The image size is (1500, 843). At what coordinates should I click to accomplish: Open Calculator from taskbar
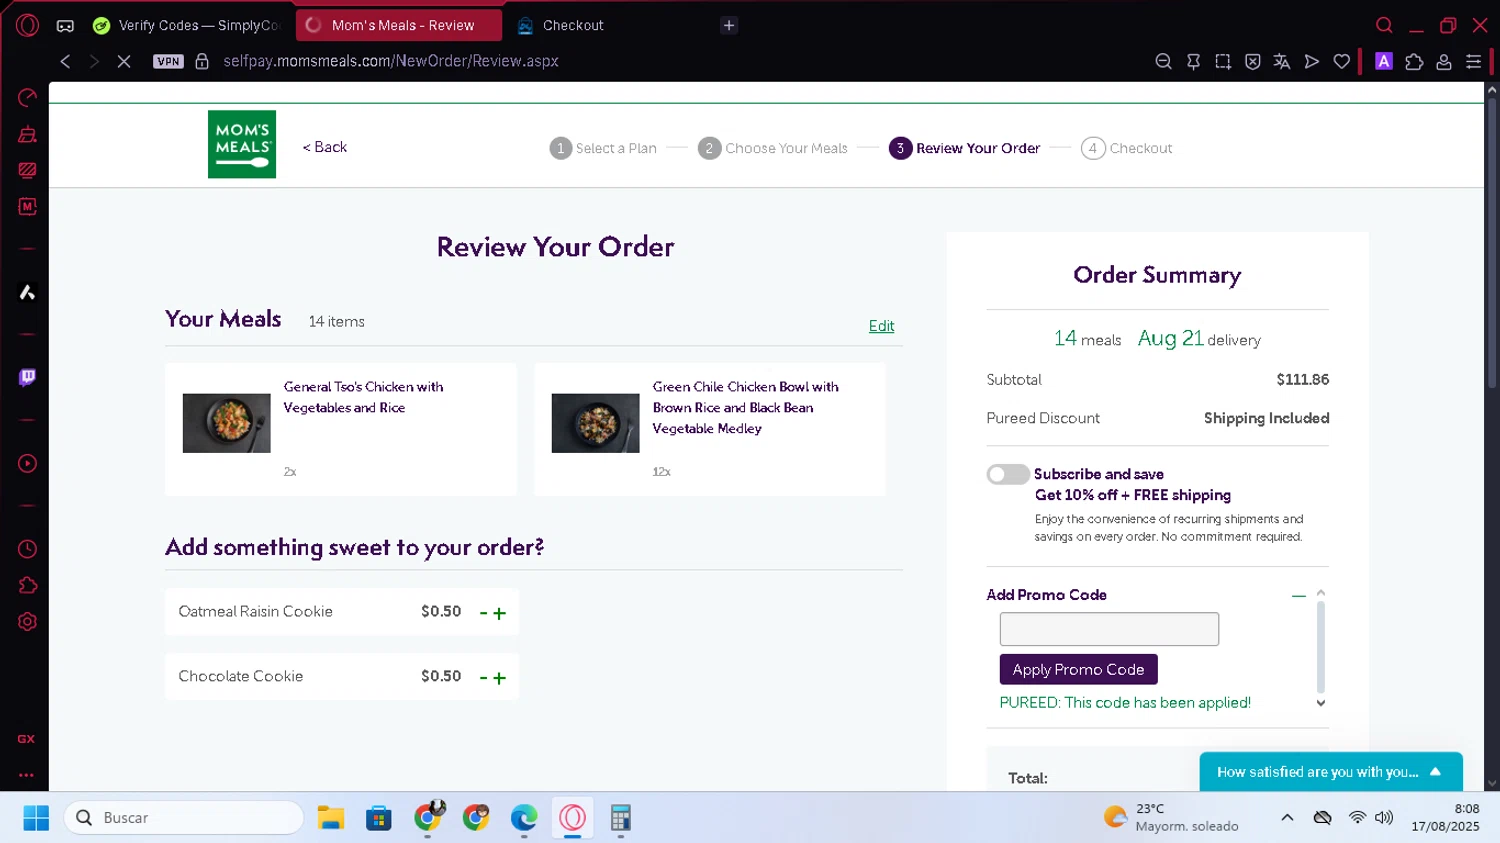pos(621,818)
